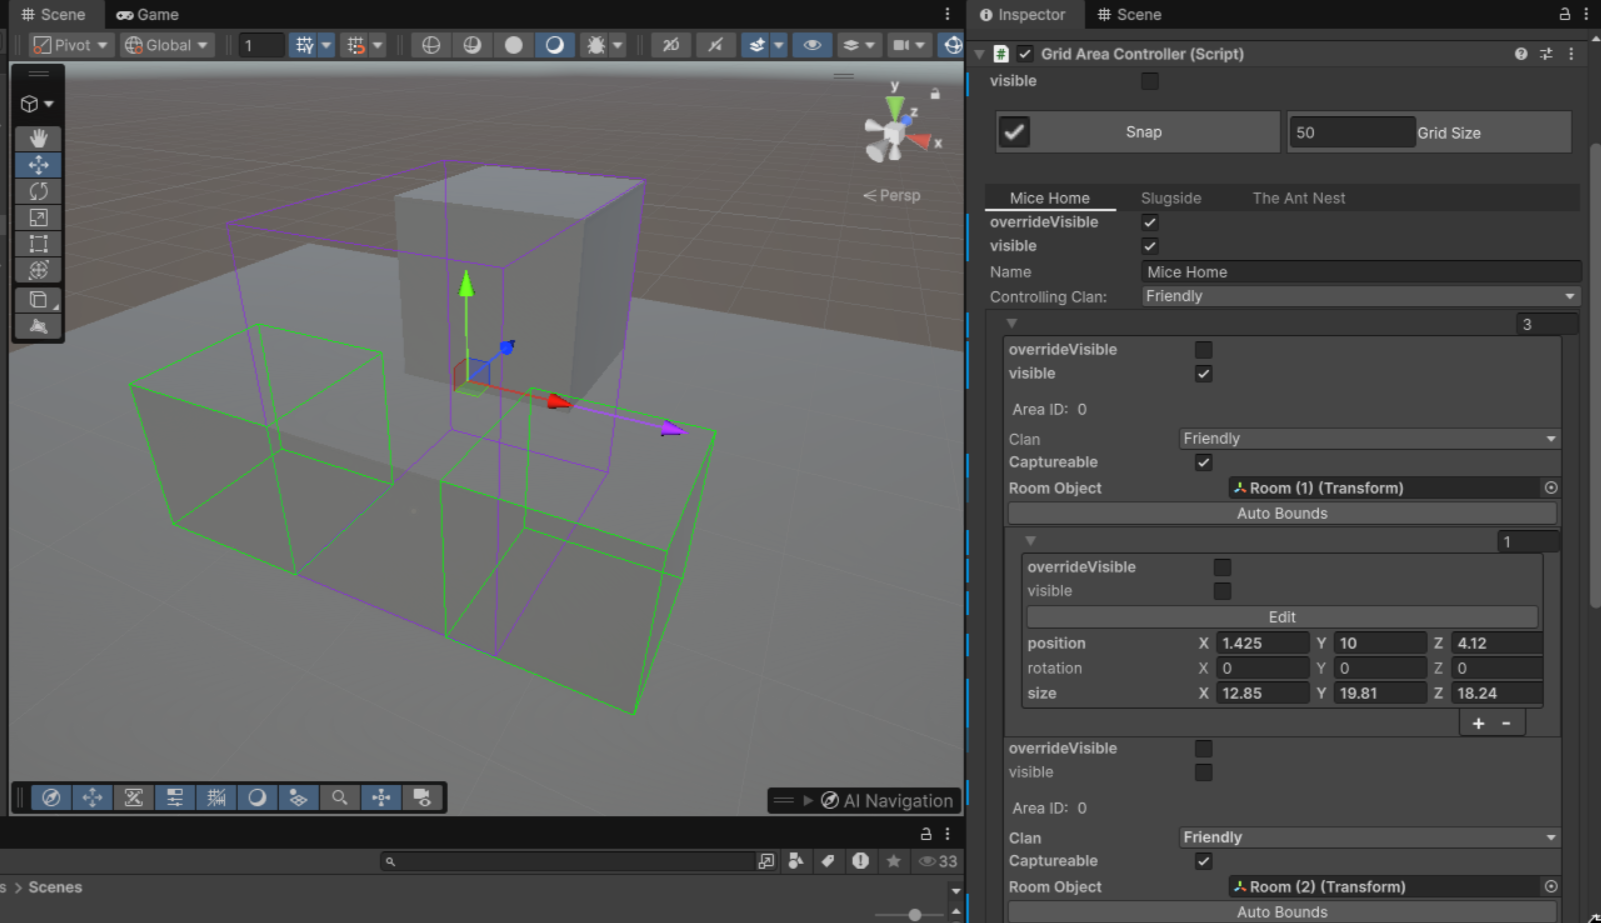Open the component preset selector icon
Screen dimensions: 1601x923
[1546, 54]
